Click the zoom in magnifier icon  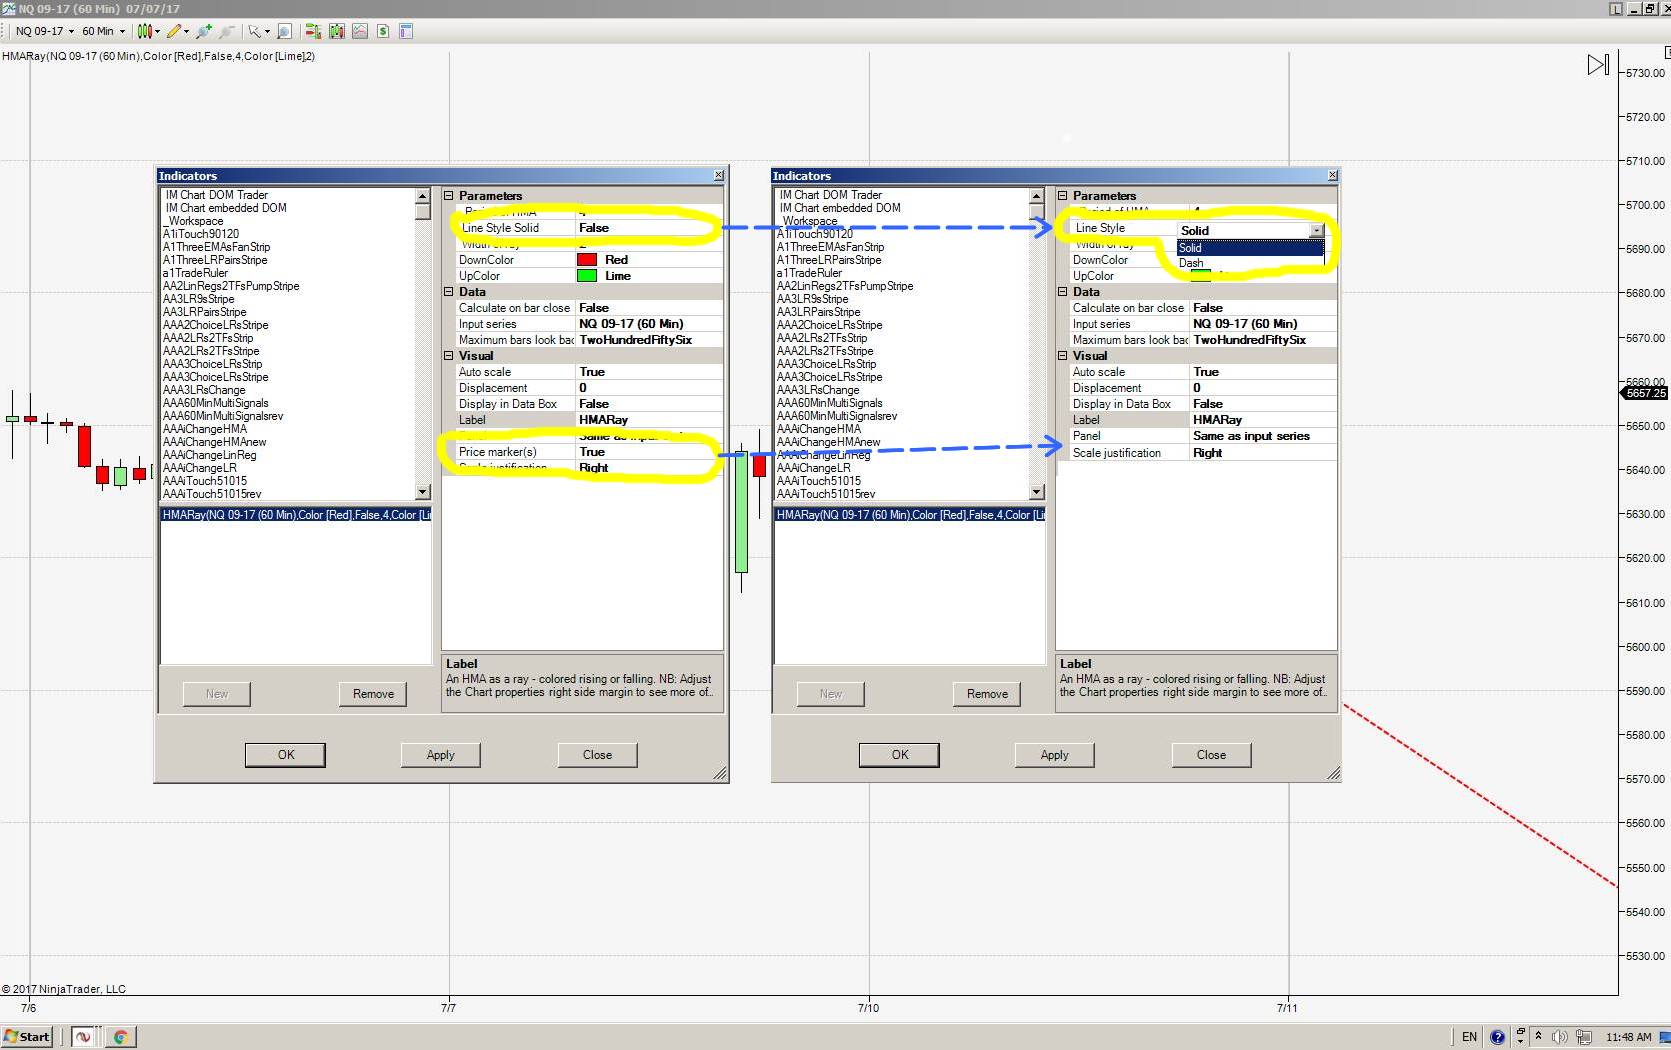click(205, 31)
